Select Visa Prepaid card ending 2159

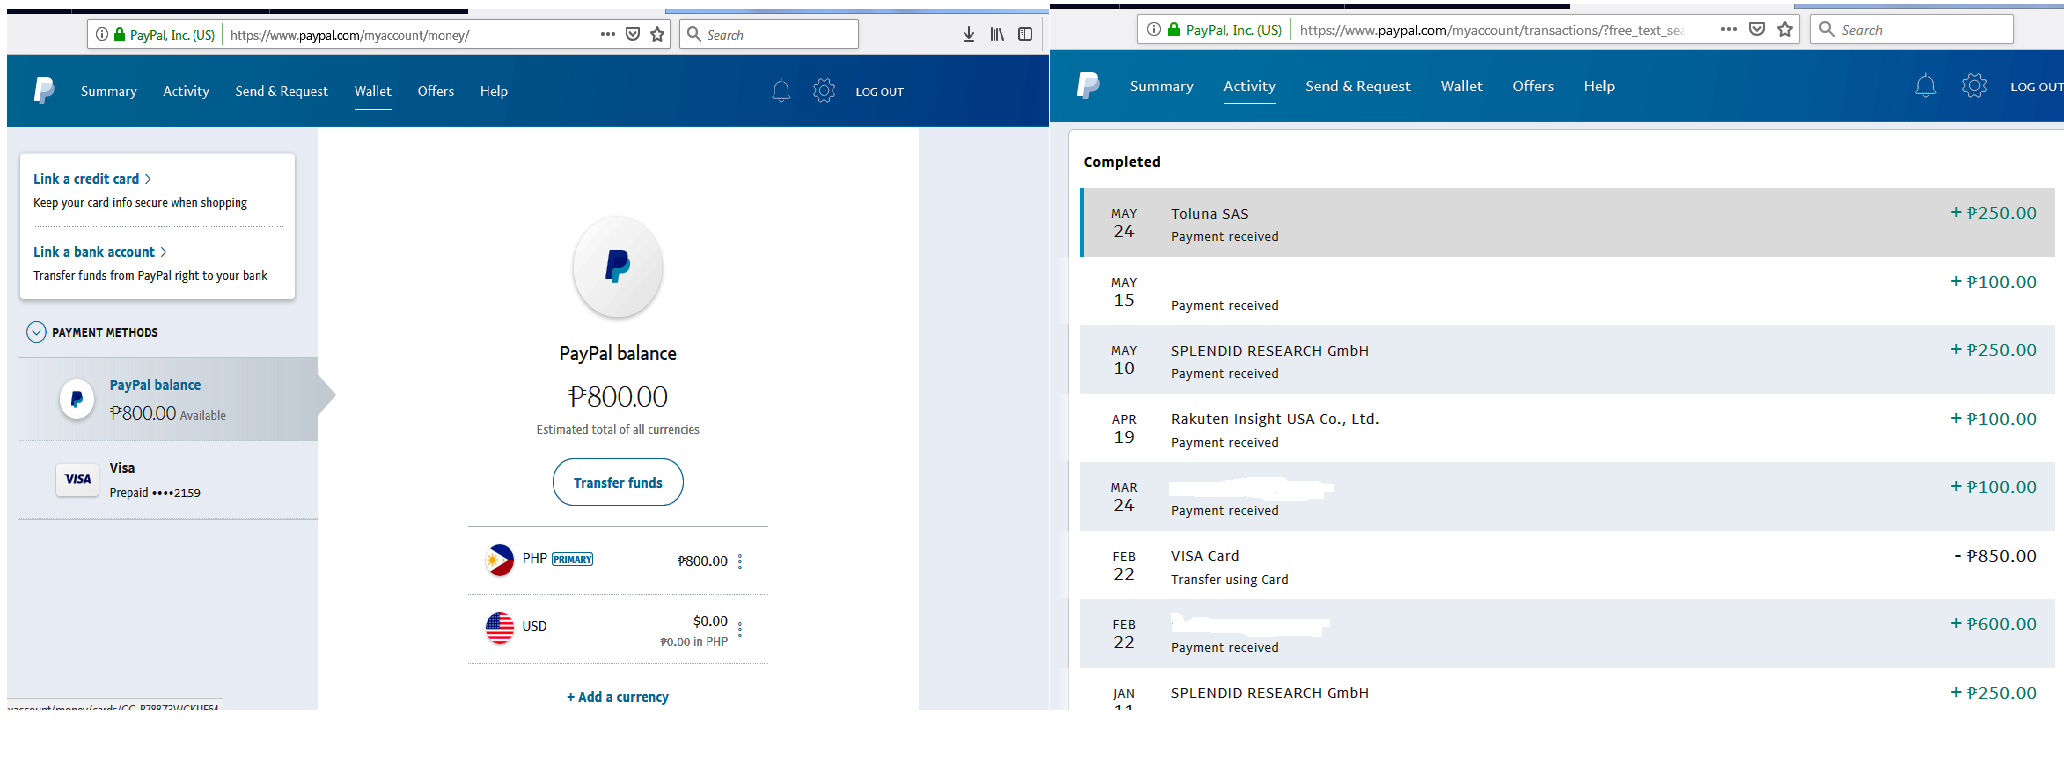point(169,480)
